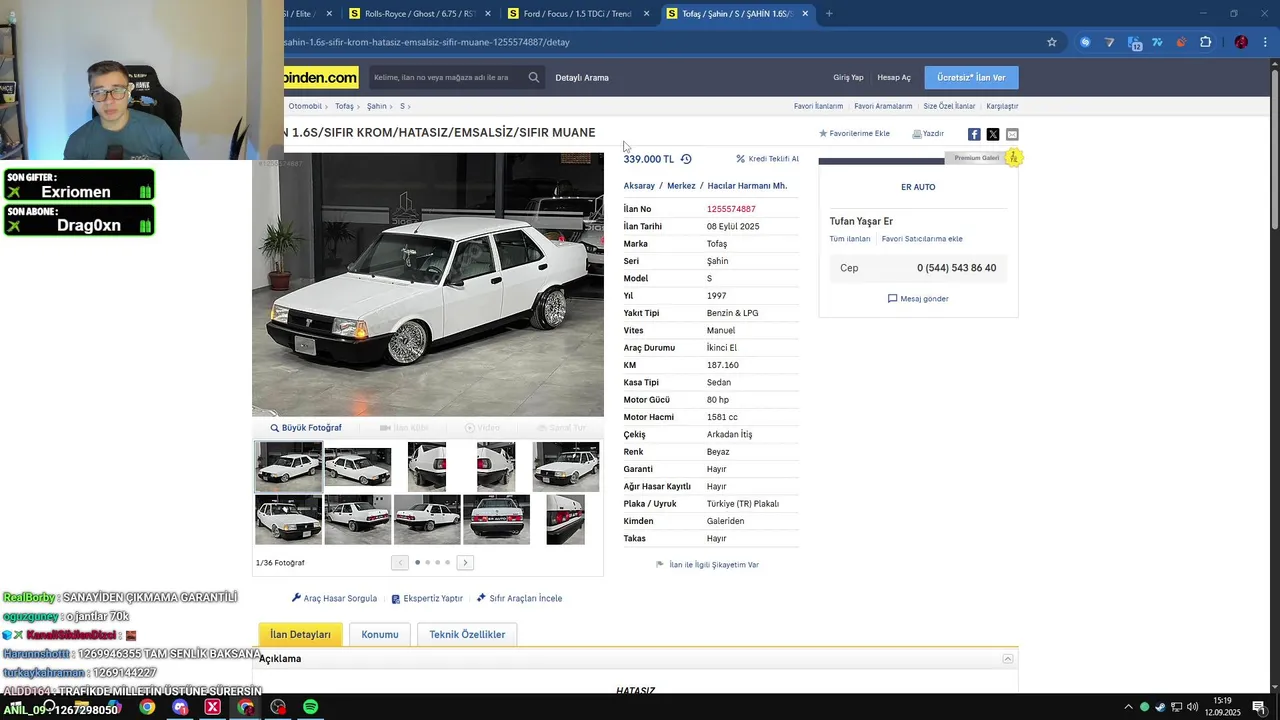Click the Şahin breadcrumb
This screenshot has height=720, width=1280.
click(x=376, y=106)
